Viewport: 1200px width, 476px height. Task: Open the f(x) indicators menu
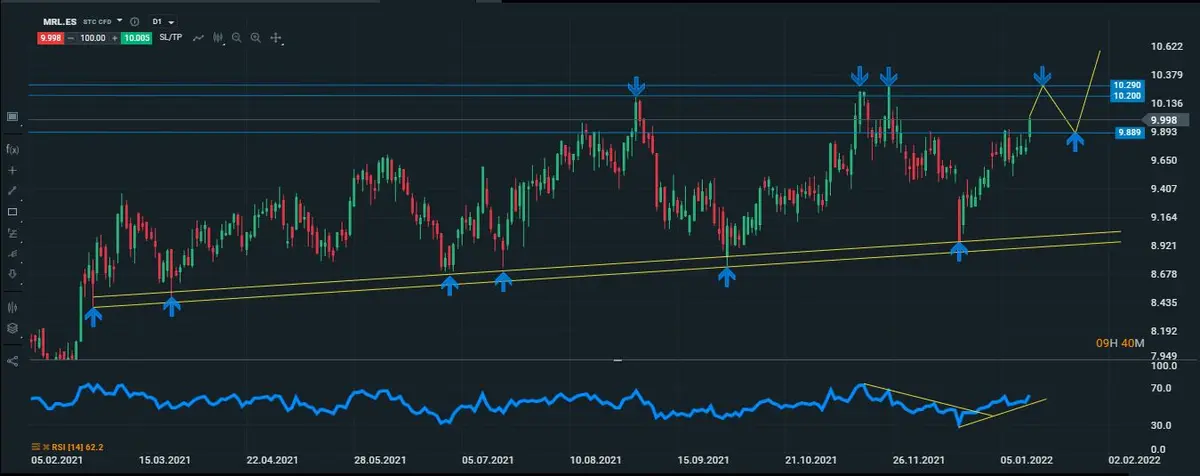pyautogui.click(x=12, y=149)
